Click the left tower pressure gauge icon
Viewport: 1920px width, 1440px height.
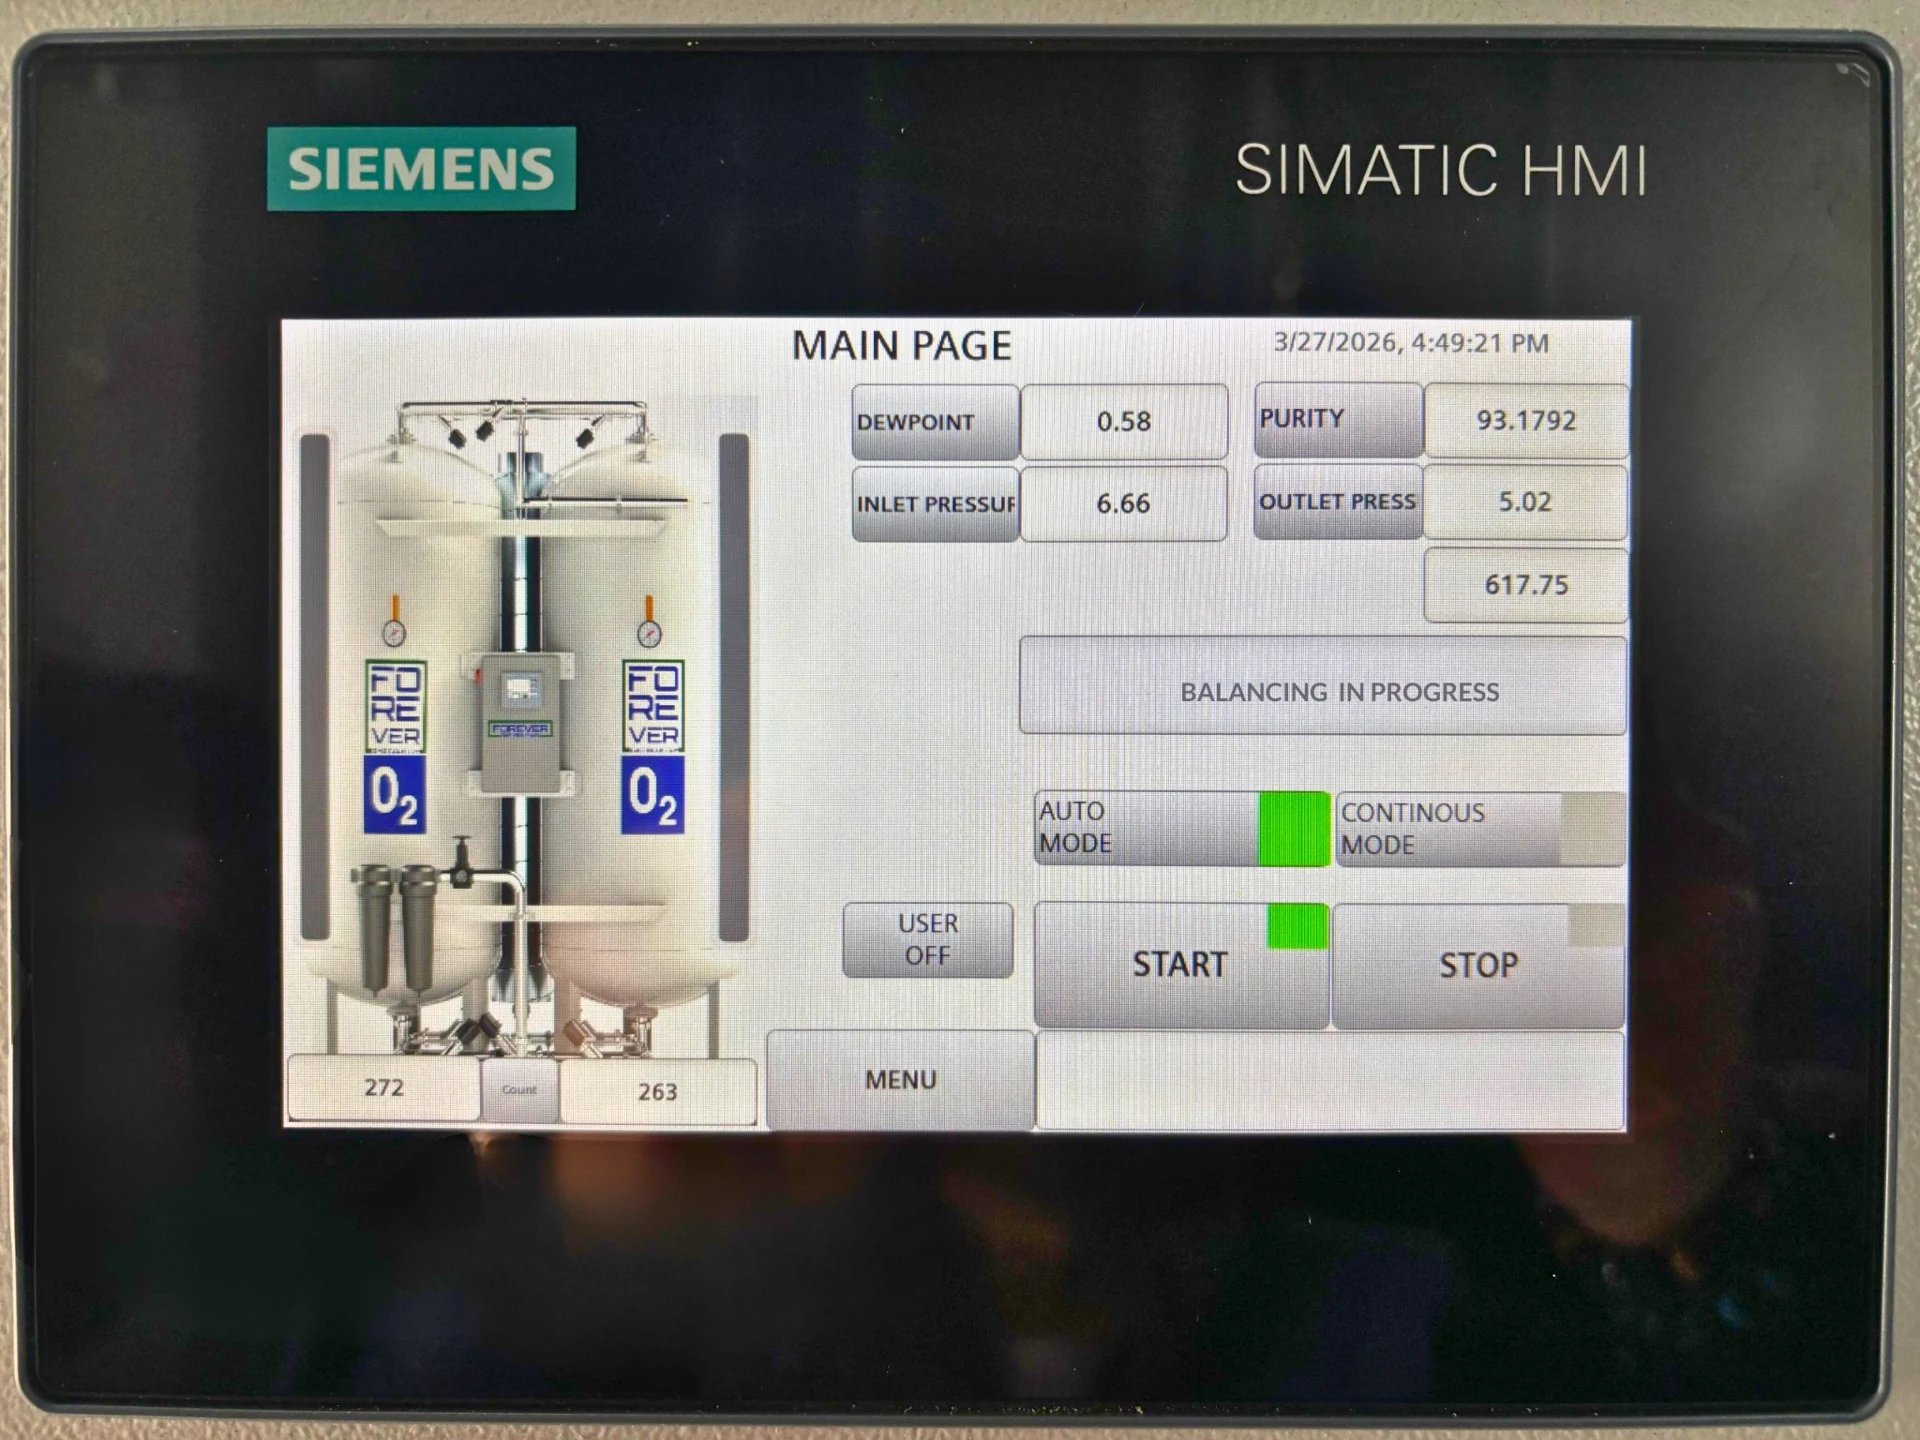(394, 632)
